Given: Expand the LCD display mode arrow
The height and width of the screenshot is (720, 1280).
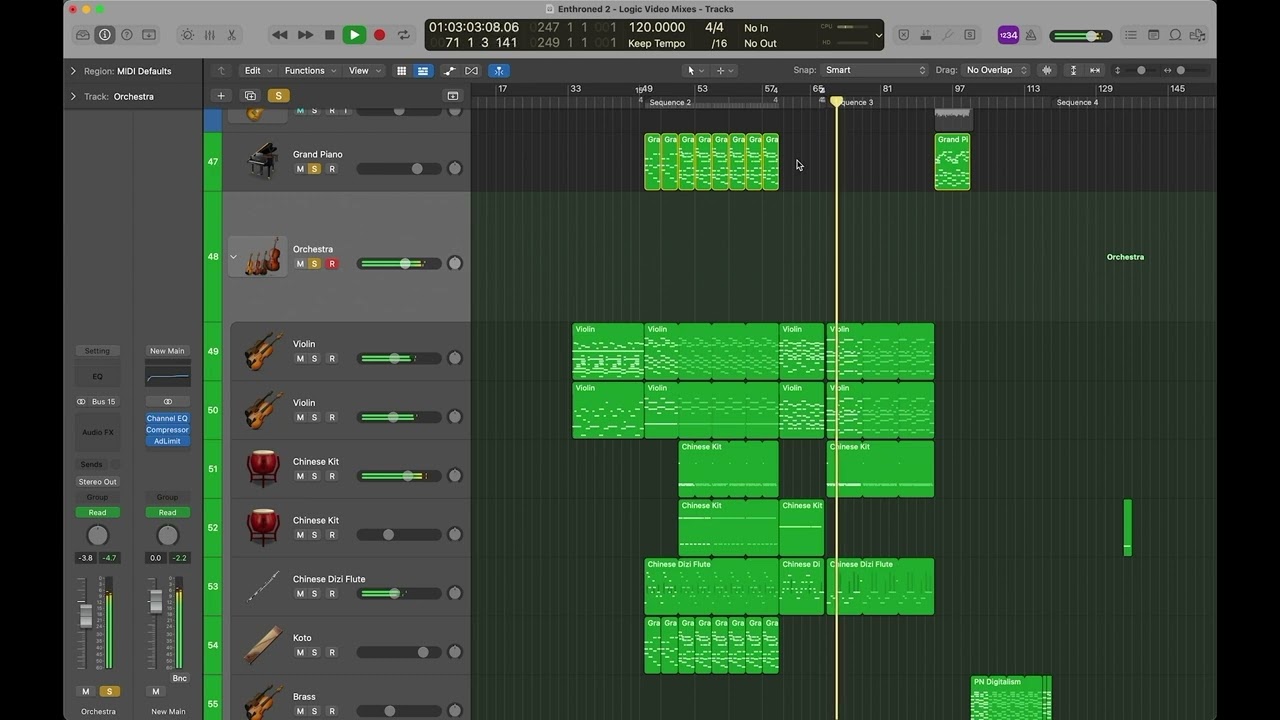Looking at the screenshot, I should (x=878, y=36).
